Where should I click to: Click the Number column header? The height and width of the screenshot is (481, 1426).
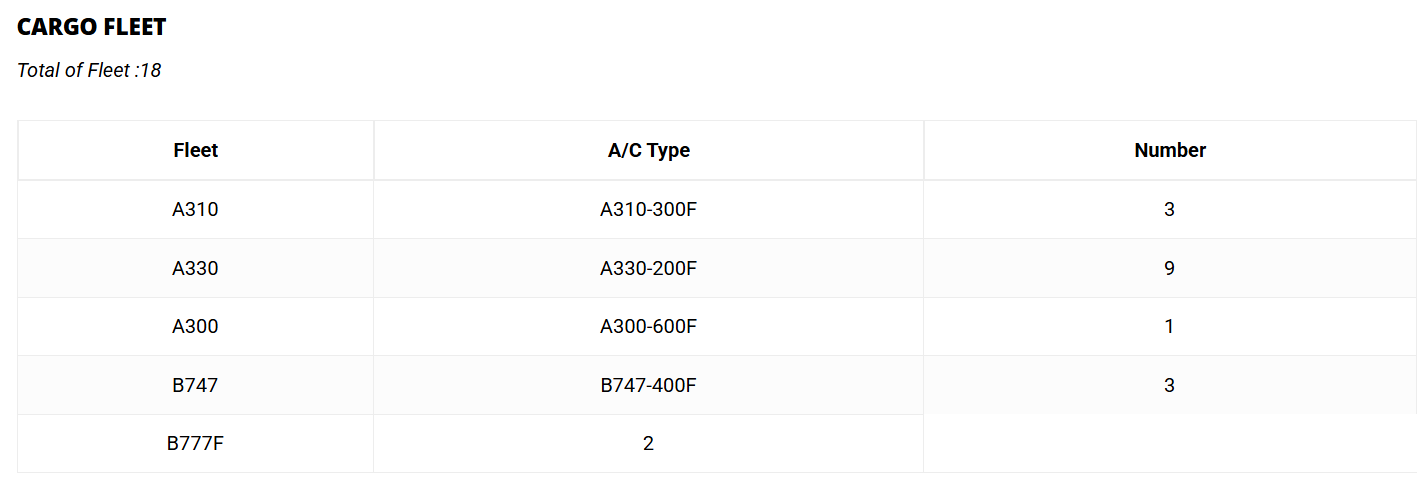tap(1170, 150)
